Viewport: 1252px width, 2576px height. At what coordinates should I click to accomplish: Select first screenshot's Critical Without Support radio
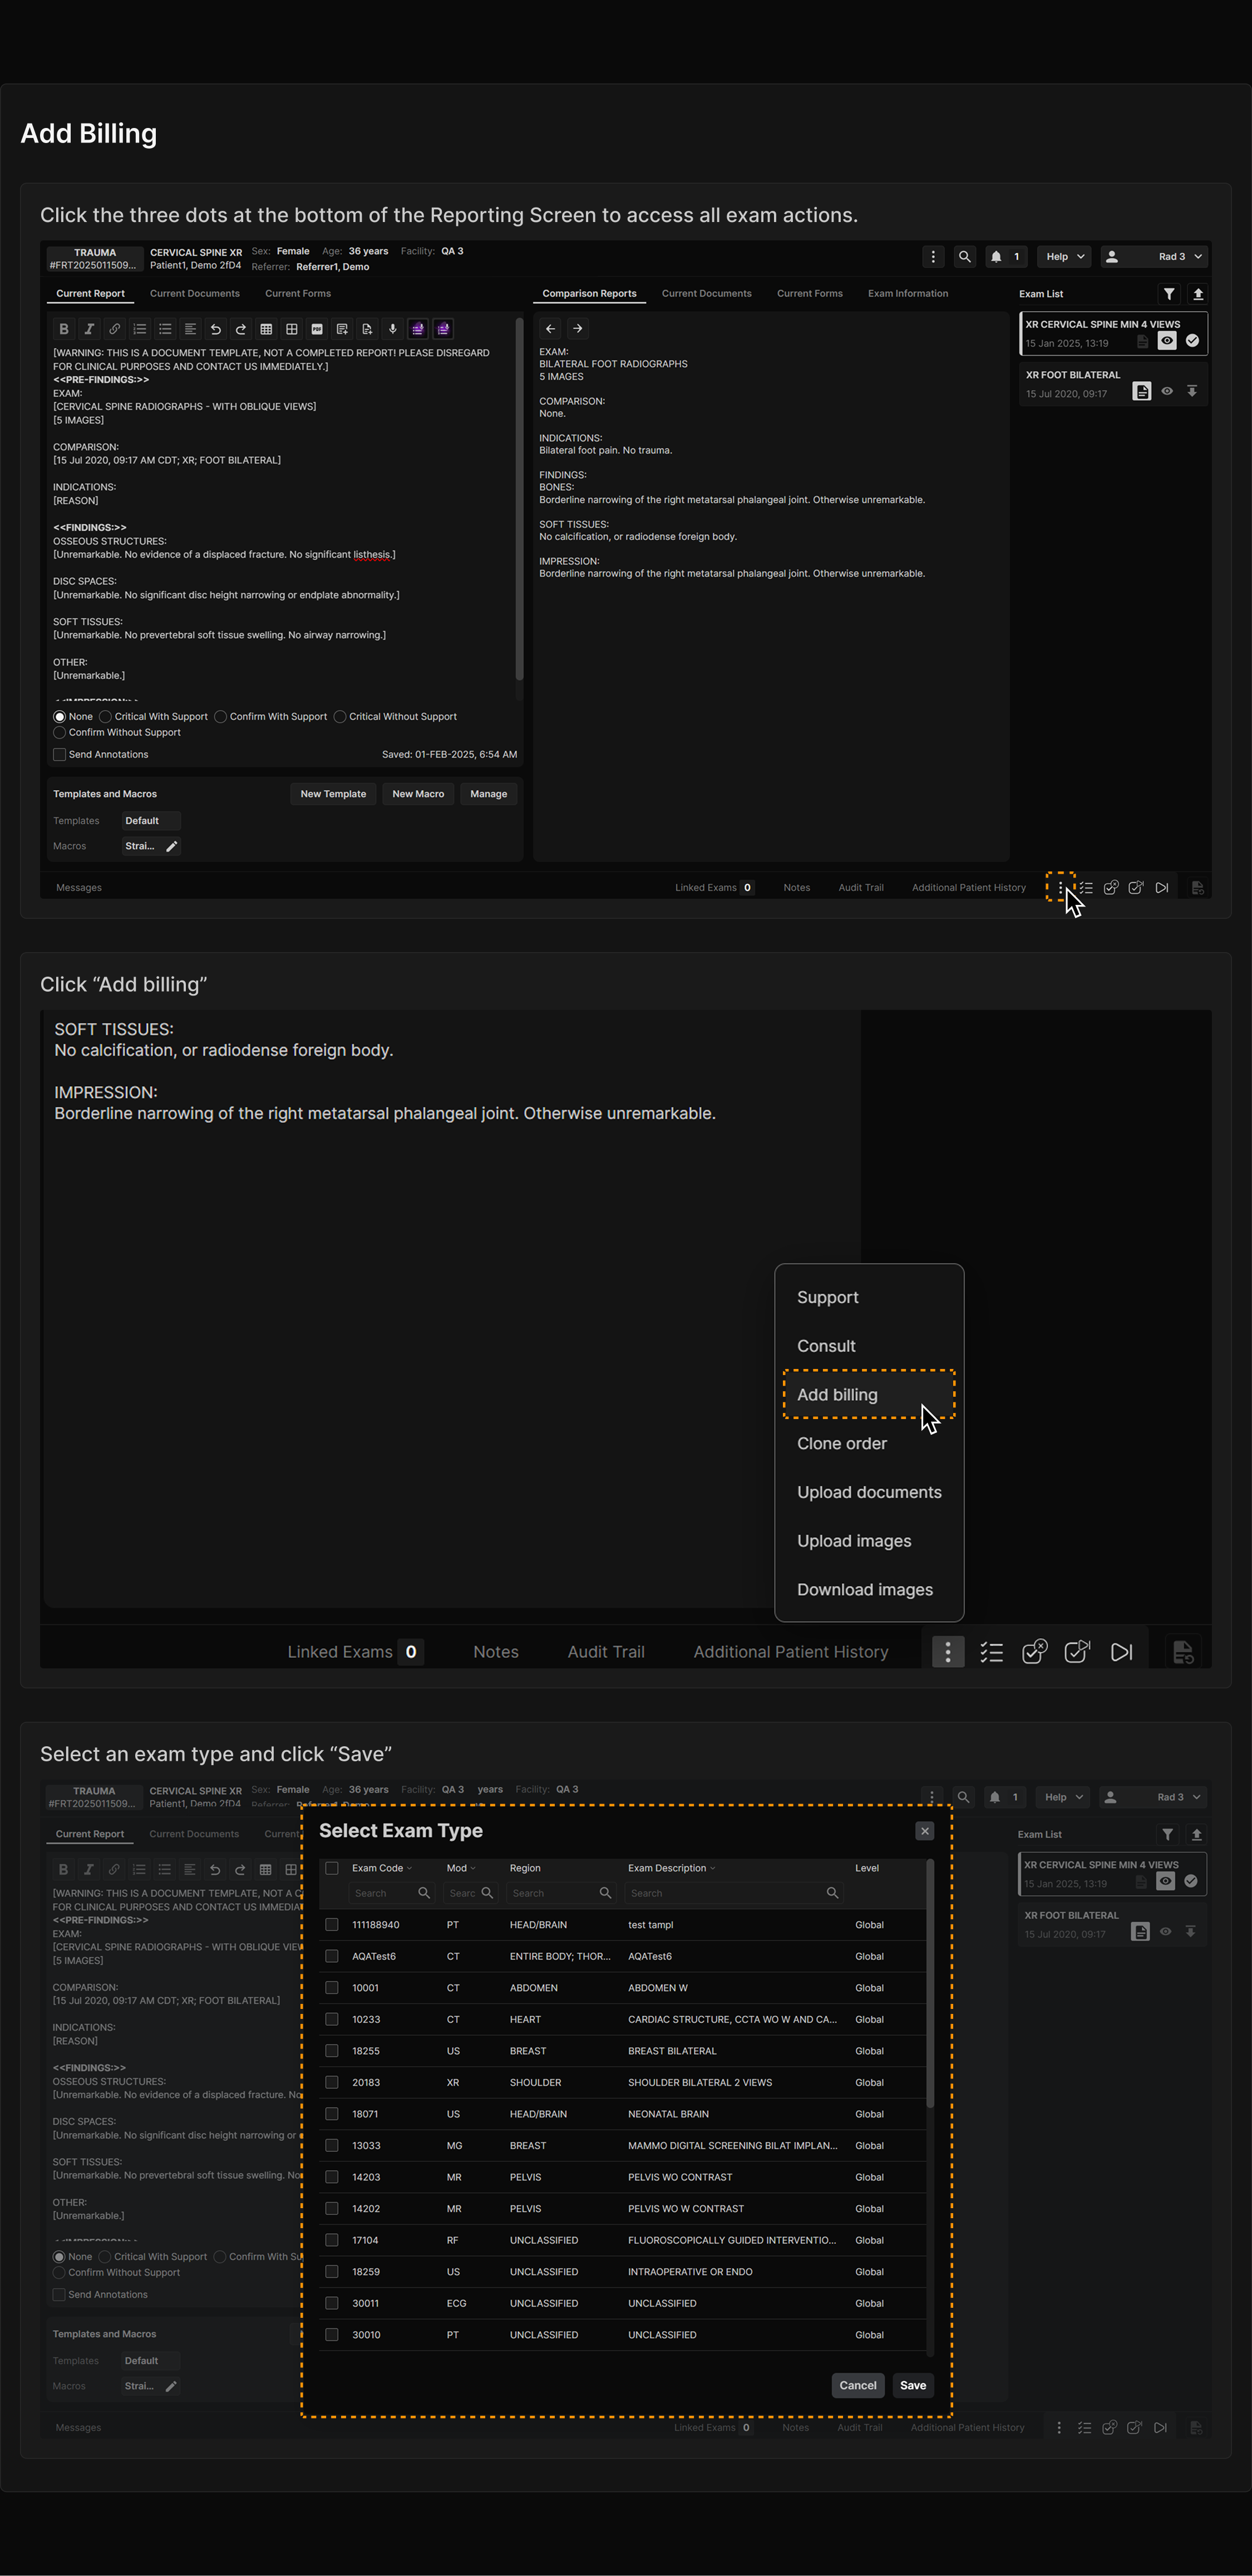coord(340,717)
